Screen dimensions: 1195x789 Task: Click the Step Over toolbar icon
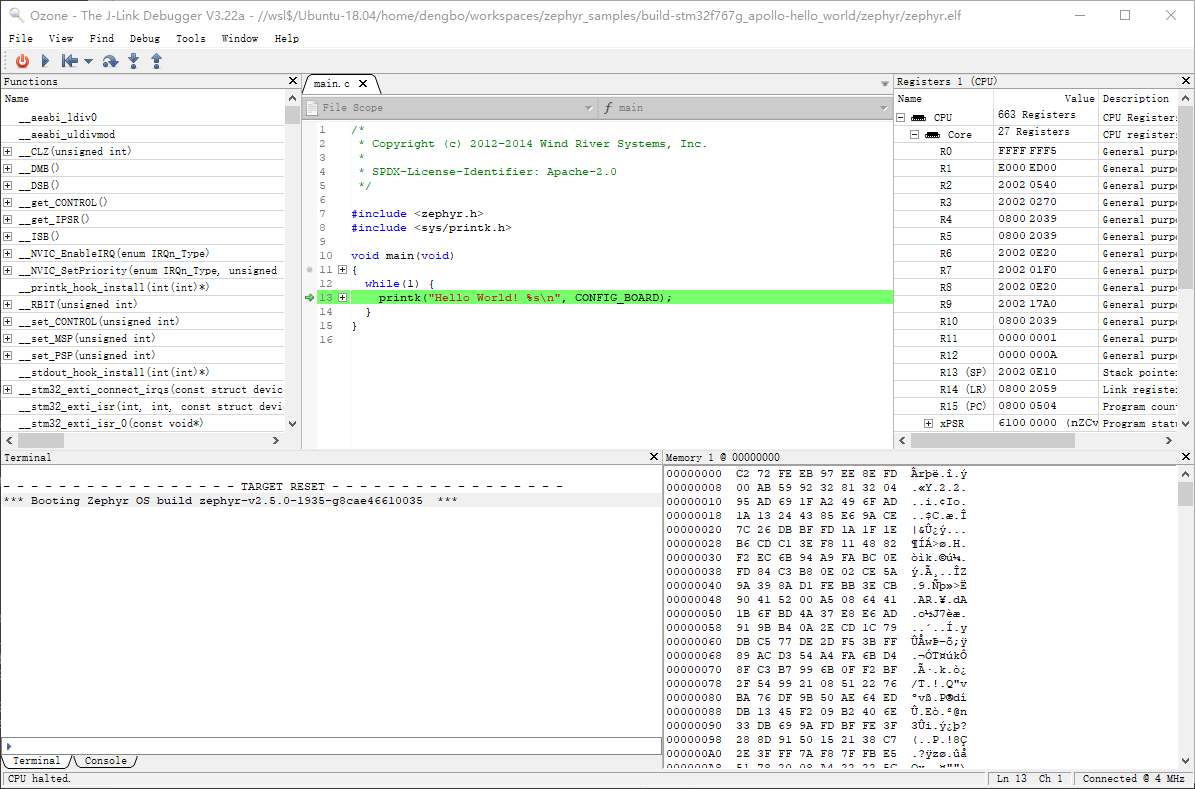click(x=111, y=61)
